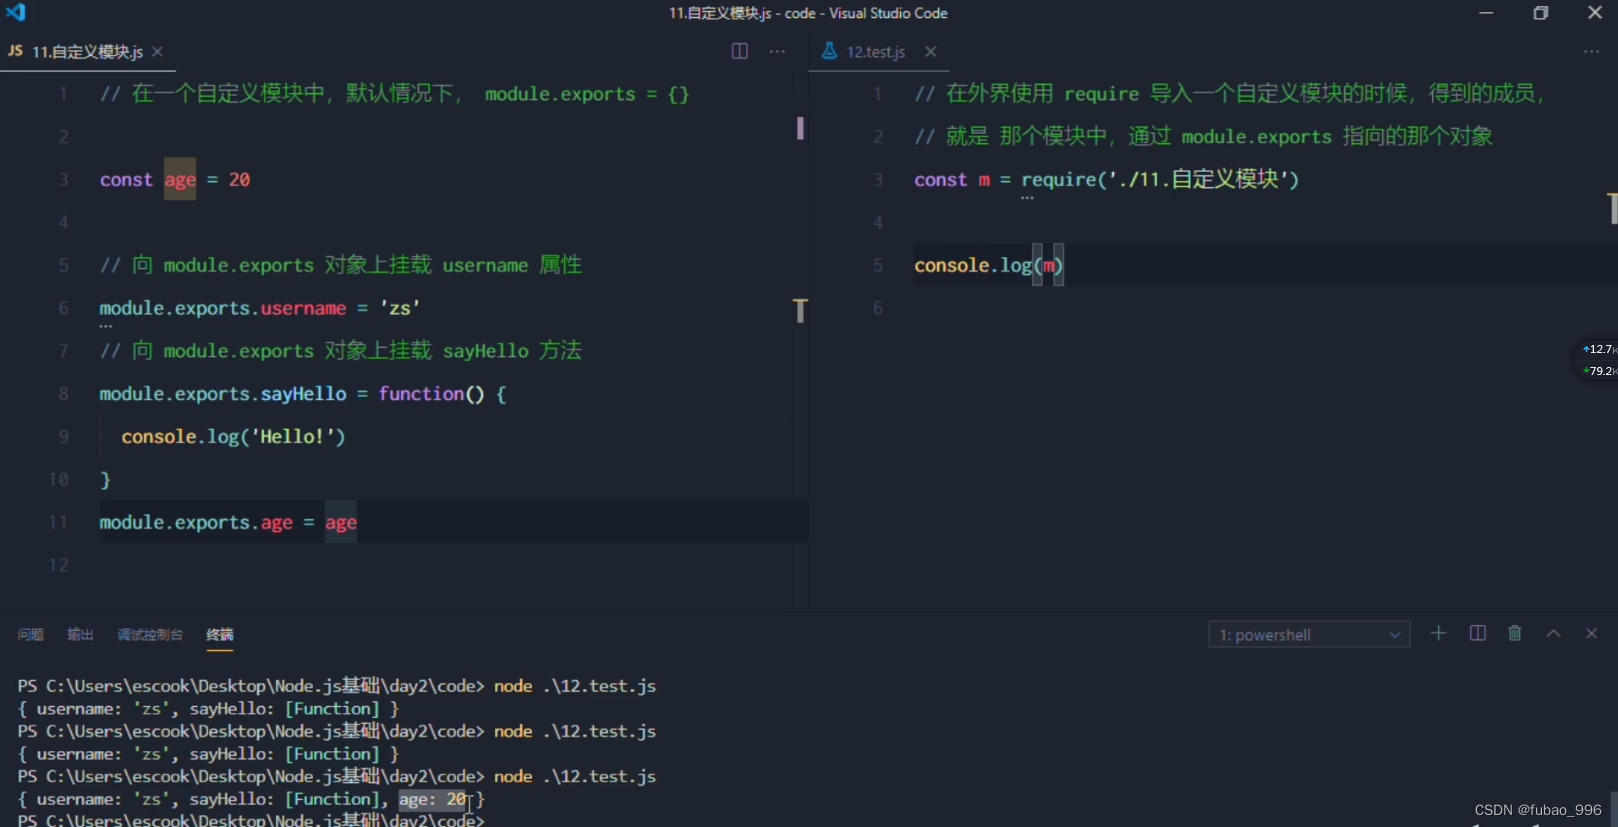Screen dimensions: 1618x827
Task: Restore down the VS Code window
Action: click(1541, 13)
